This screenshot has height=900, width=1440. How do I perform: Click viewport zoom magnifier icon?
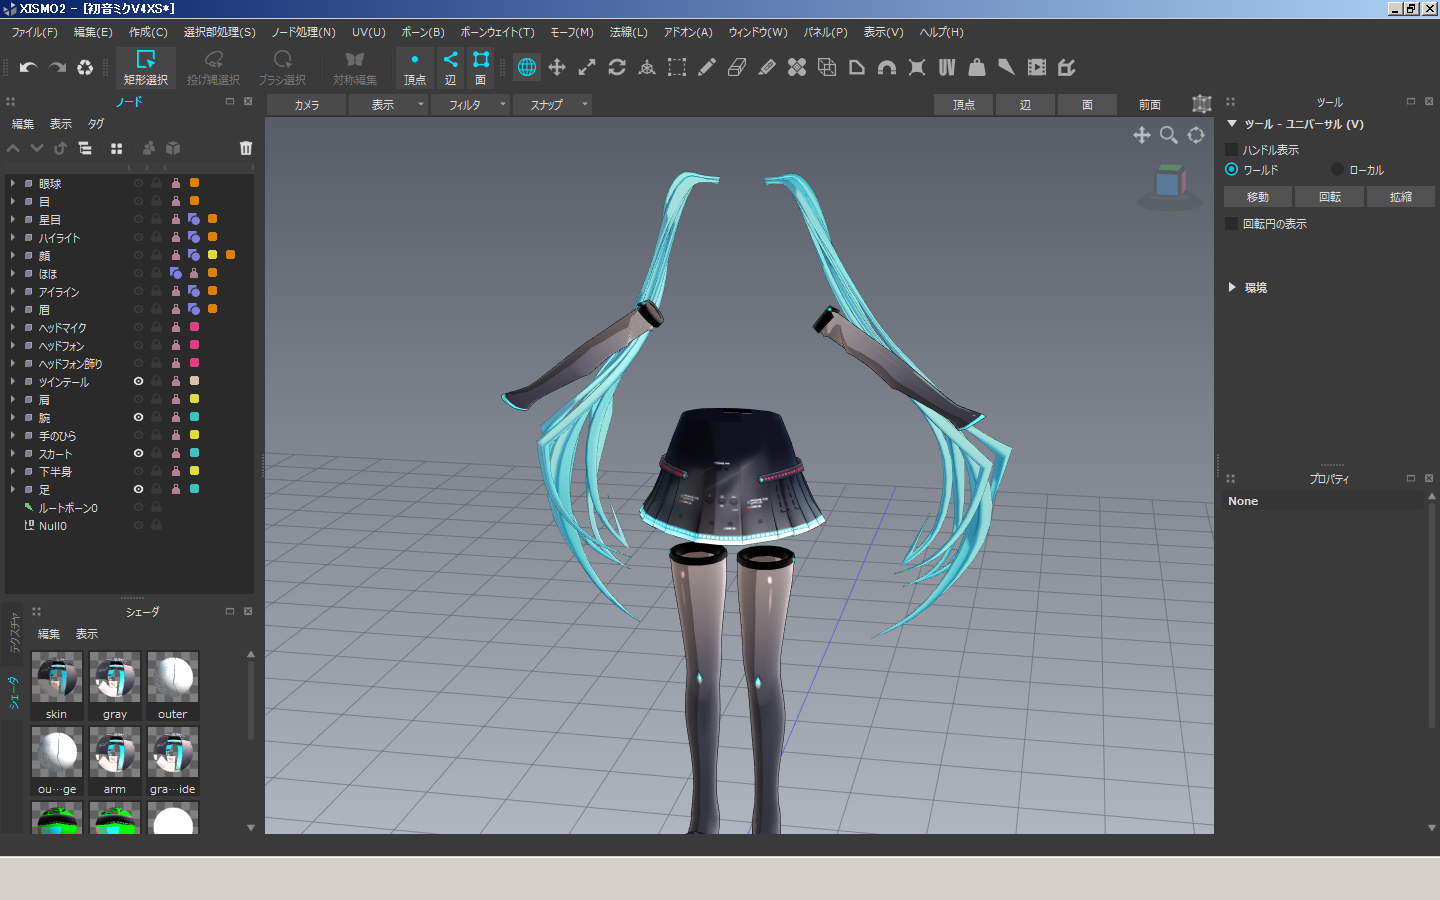tap(1168, 135)
